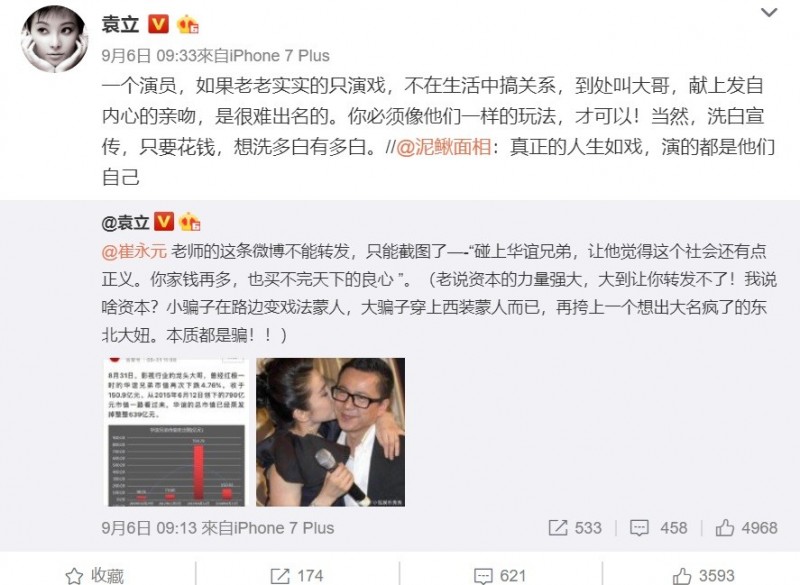
Task: Click the quoted post repost icon 533
Action: coord(575,528)
